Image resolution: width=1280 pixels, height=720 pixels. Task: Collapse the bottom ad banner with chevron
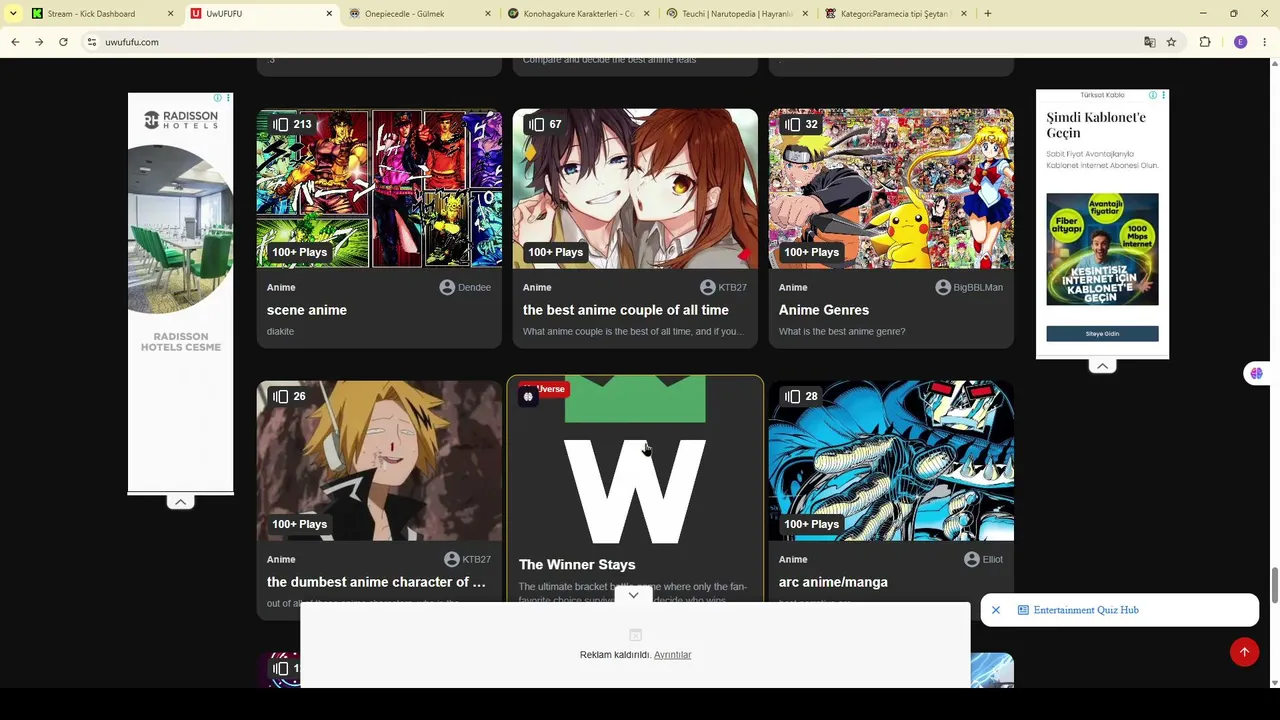click(633, 596)
